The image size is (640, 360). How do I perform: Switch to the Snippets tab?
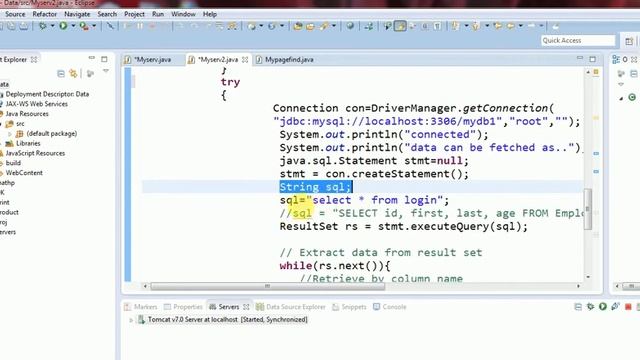tap(349, 307)
